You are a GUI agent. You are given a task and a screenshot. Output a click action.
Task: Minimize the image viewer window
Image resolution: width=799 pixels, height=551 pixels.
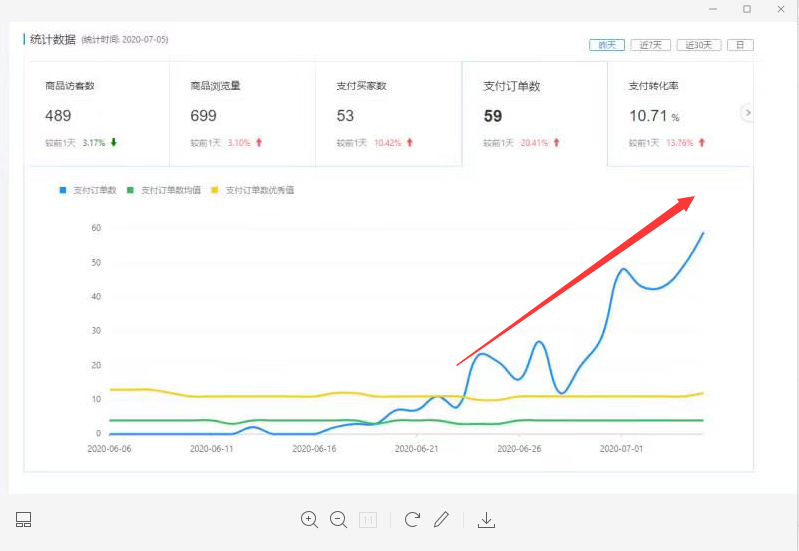pyautogui.click(x=713, y=9)
